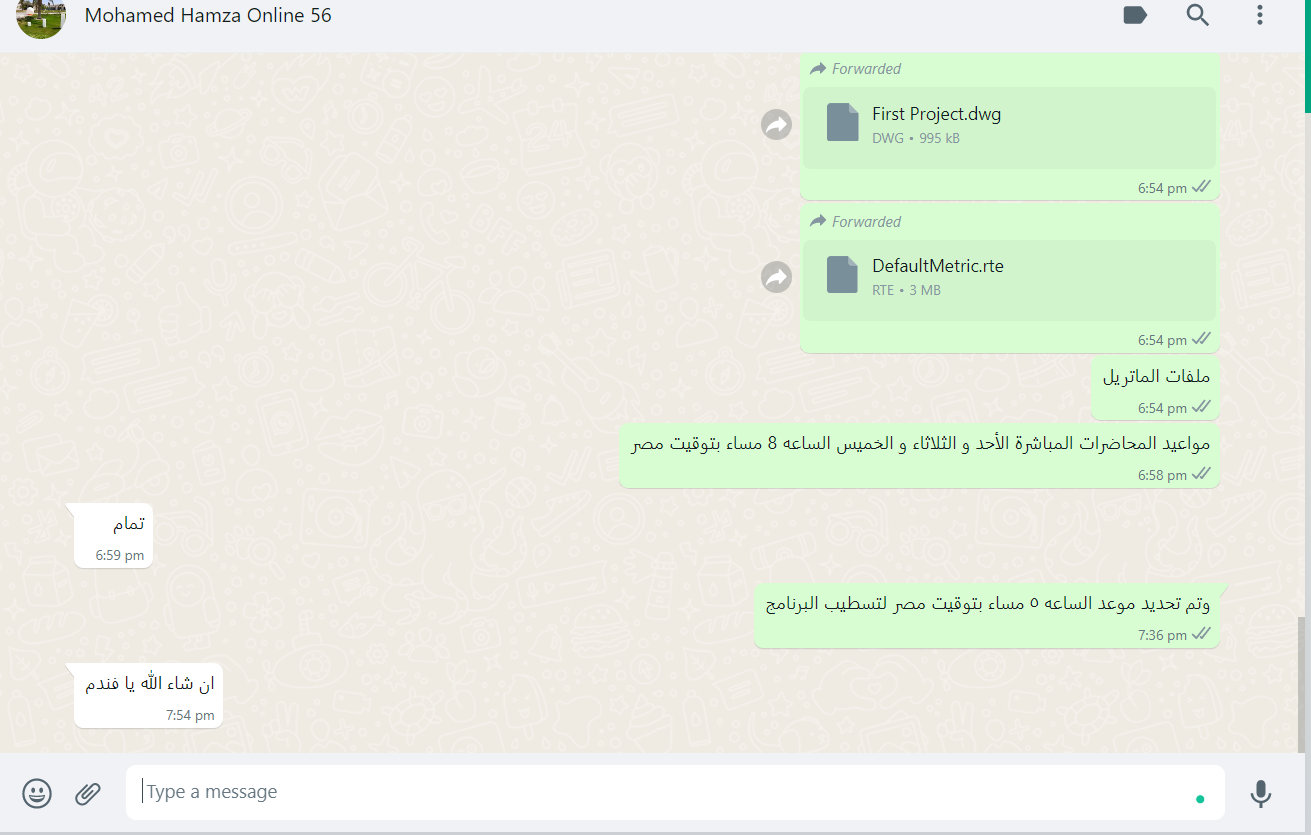Open the emoji picker smiley icon

click(x=37, y=793)
